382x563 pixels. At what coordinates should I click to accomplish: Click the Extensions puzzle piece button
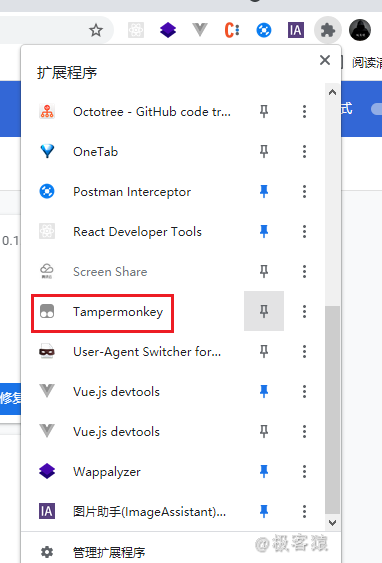click(328, 30)
